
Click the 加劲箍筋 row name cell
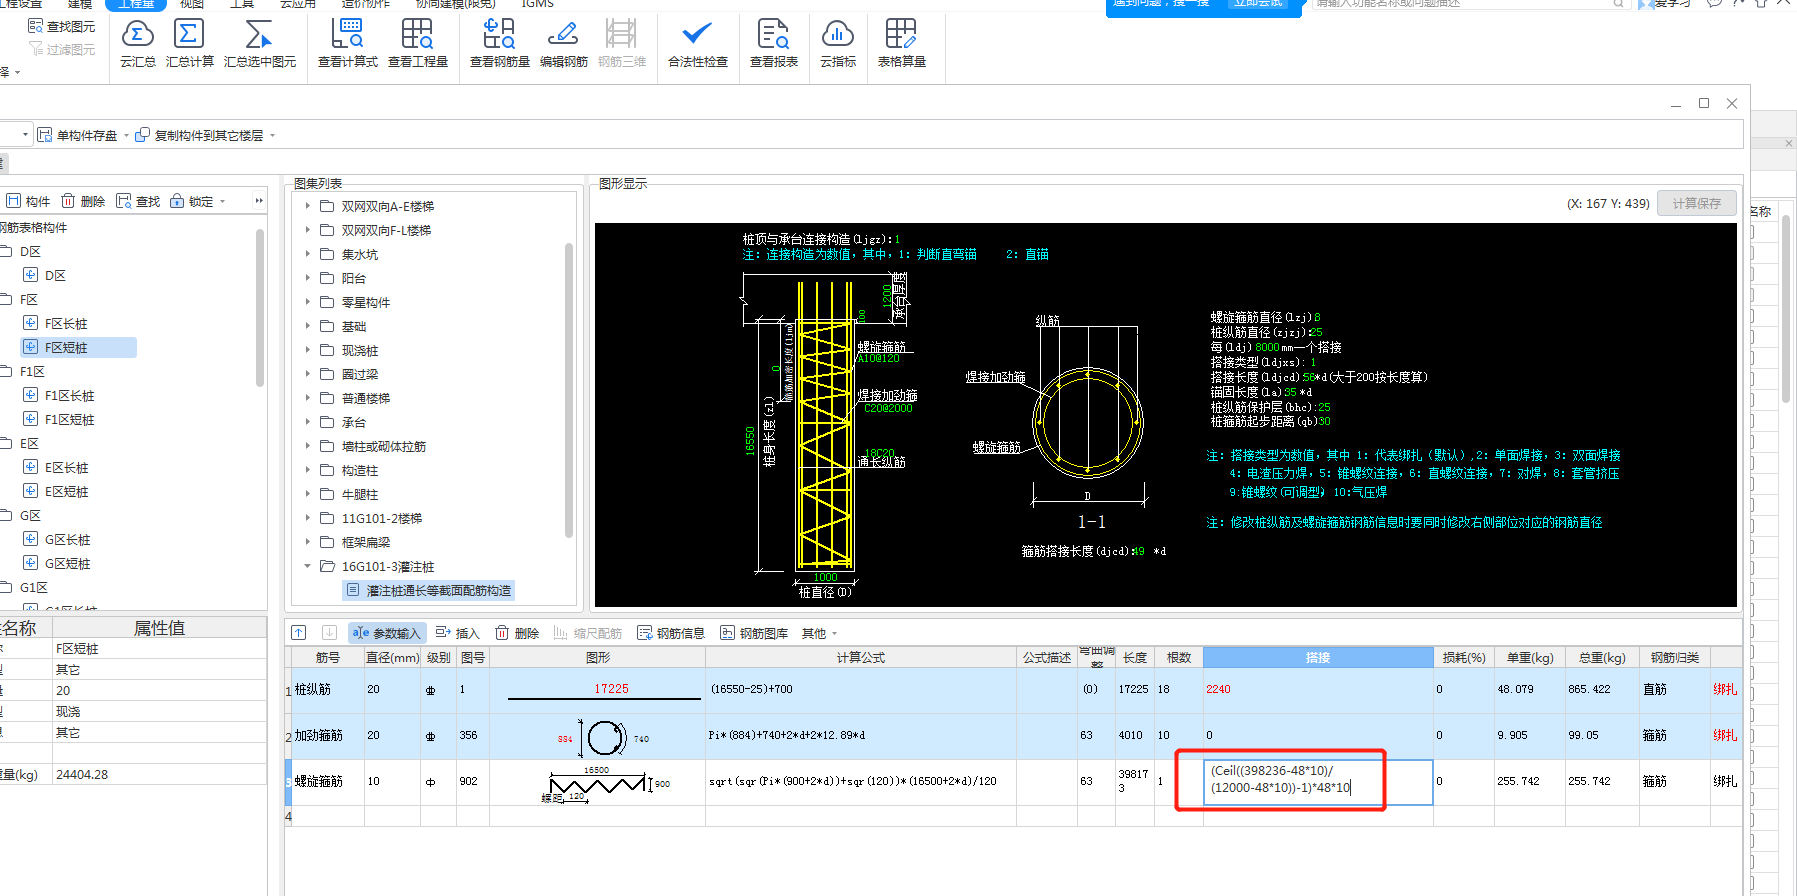327,736
